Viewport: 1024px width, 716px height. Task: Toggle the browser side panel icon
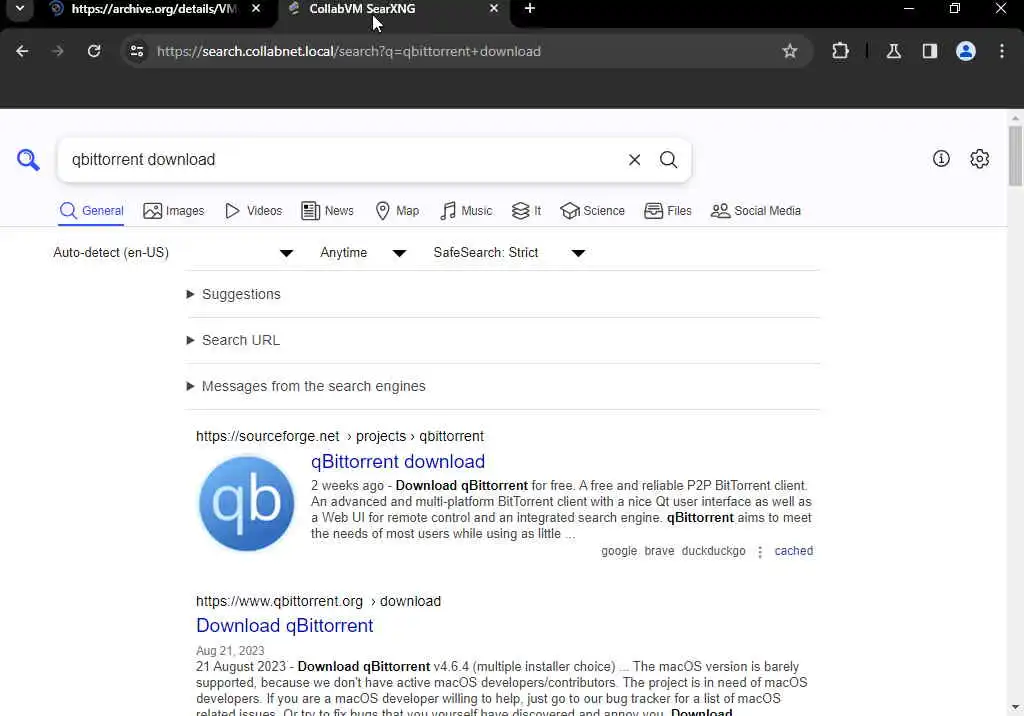[x=929, y=51]
